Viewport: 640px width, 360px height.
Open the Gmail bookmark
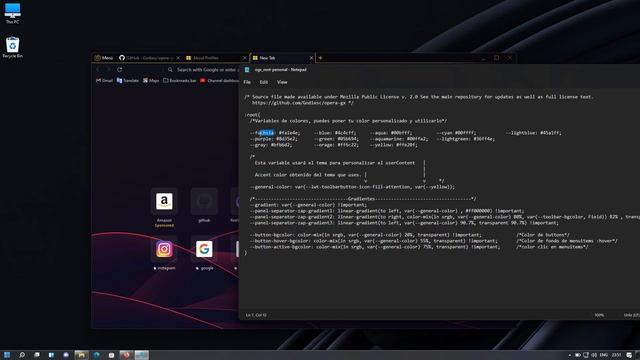[104, 81]
